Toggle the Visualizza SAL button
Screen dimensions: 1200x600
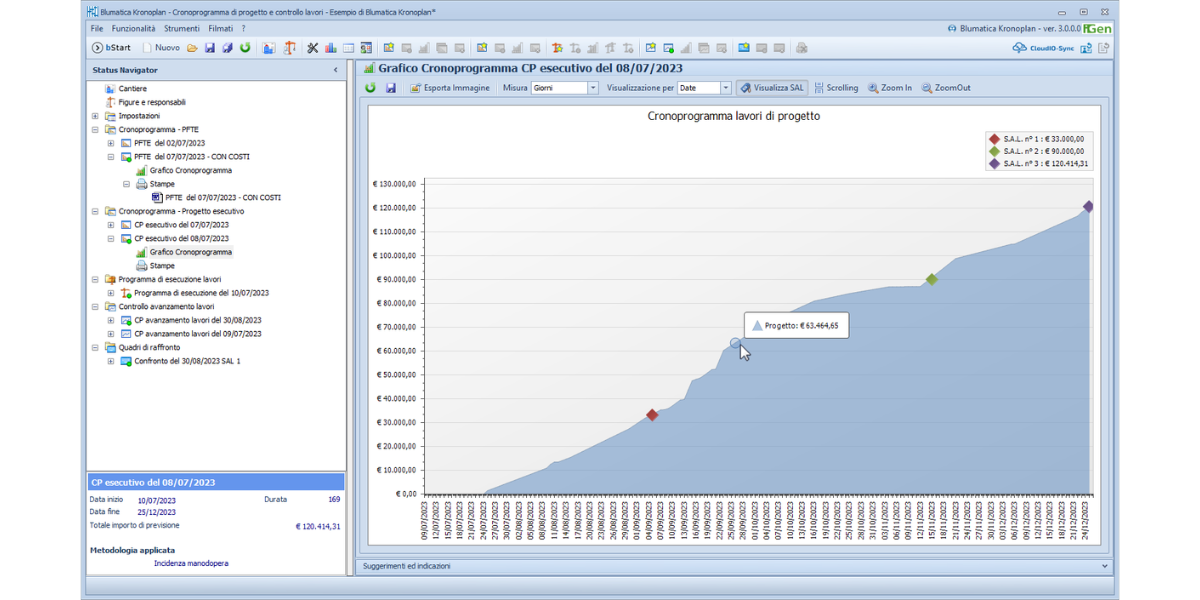[x=772, y=88]
